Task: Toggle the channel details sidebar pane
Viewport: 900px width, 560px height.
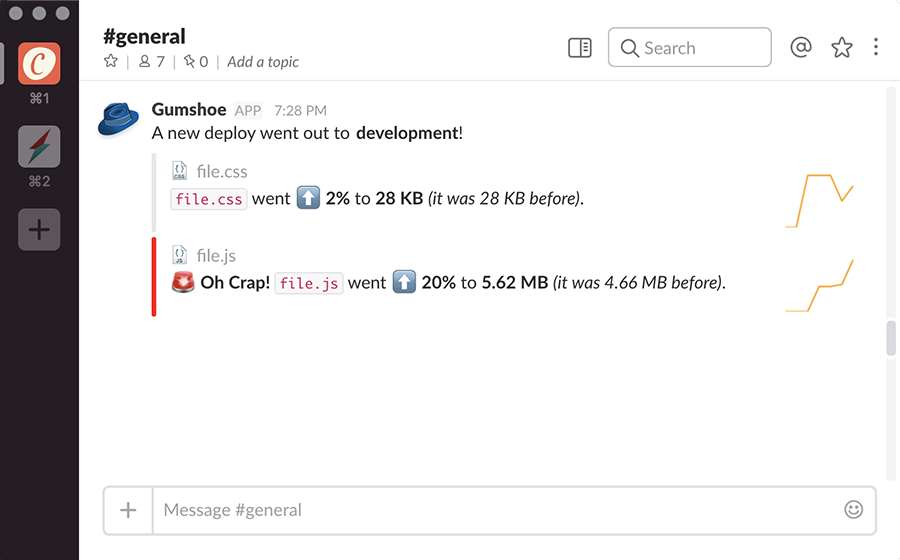Action: pyautogui.click(x=580, y=48)
